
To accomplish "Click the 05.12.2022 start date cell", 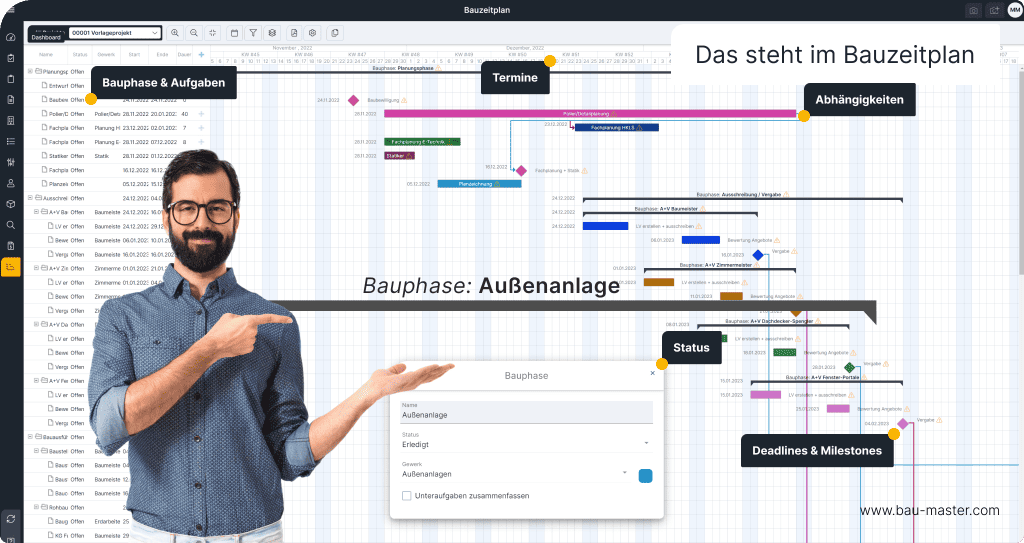I will (x=136, y=184).
